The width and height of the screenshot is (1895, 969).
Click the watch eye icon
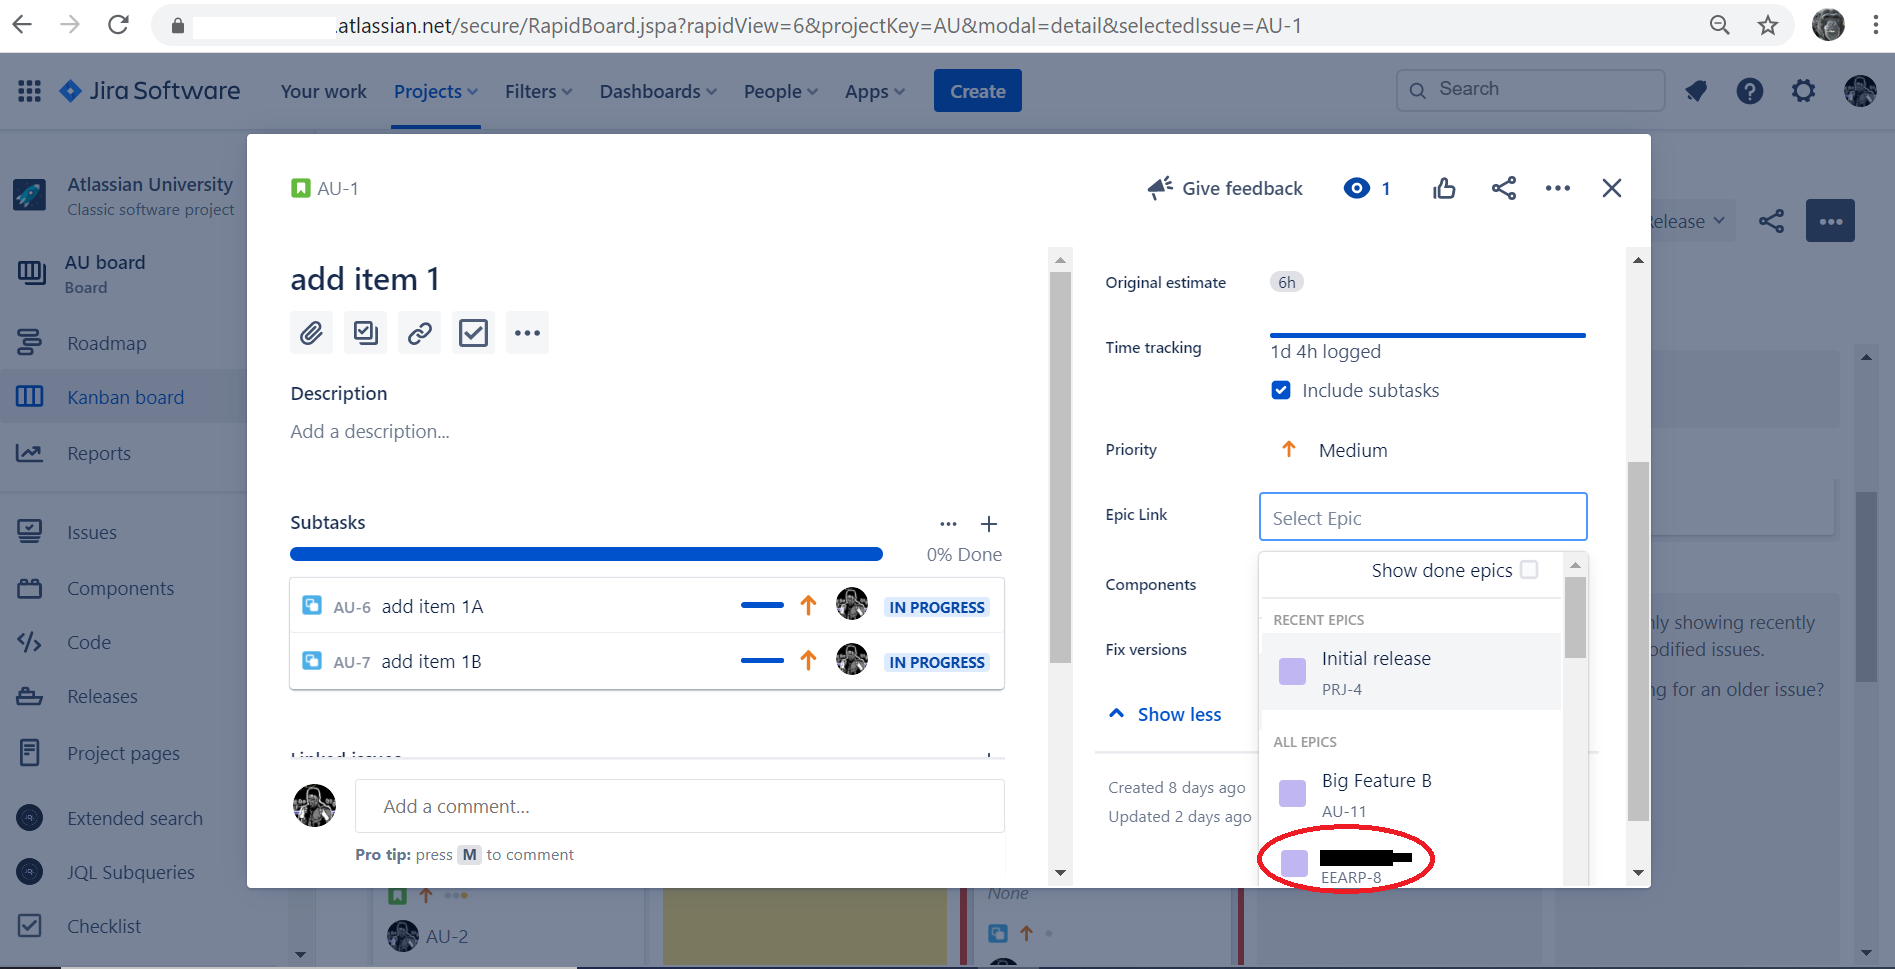[x=1357, y=188]
